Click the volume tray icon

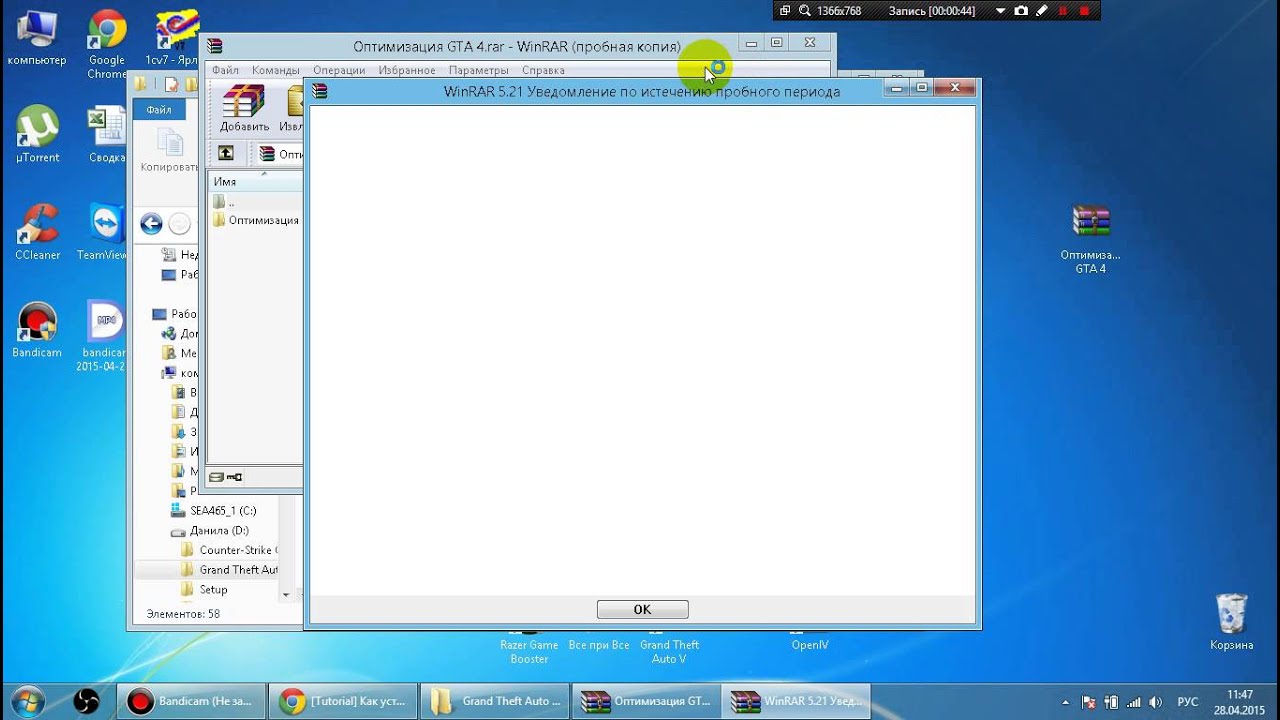1156,702
